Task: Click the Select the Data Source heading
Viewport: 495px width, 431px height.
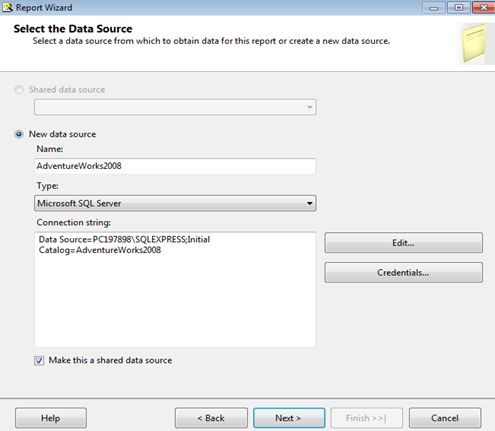Action: (x=73, y=29)
